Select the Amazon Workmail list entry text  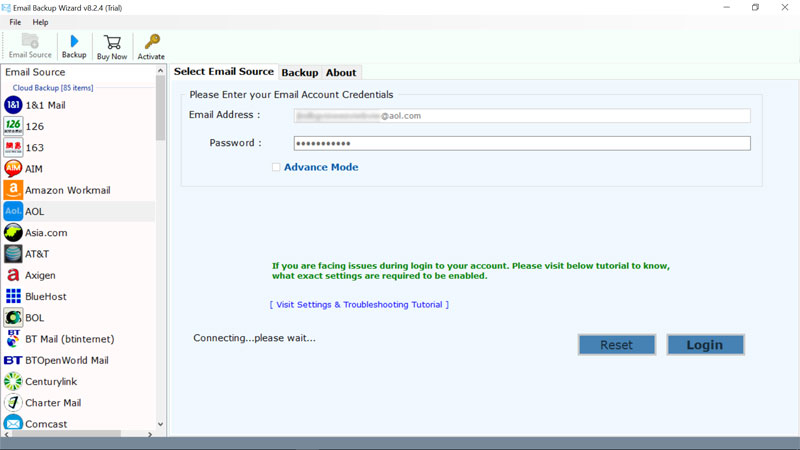(x=68, y=190)
